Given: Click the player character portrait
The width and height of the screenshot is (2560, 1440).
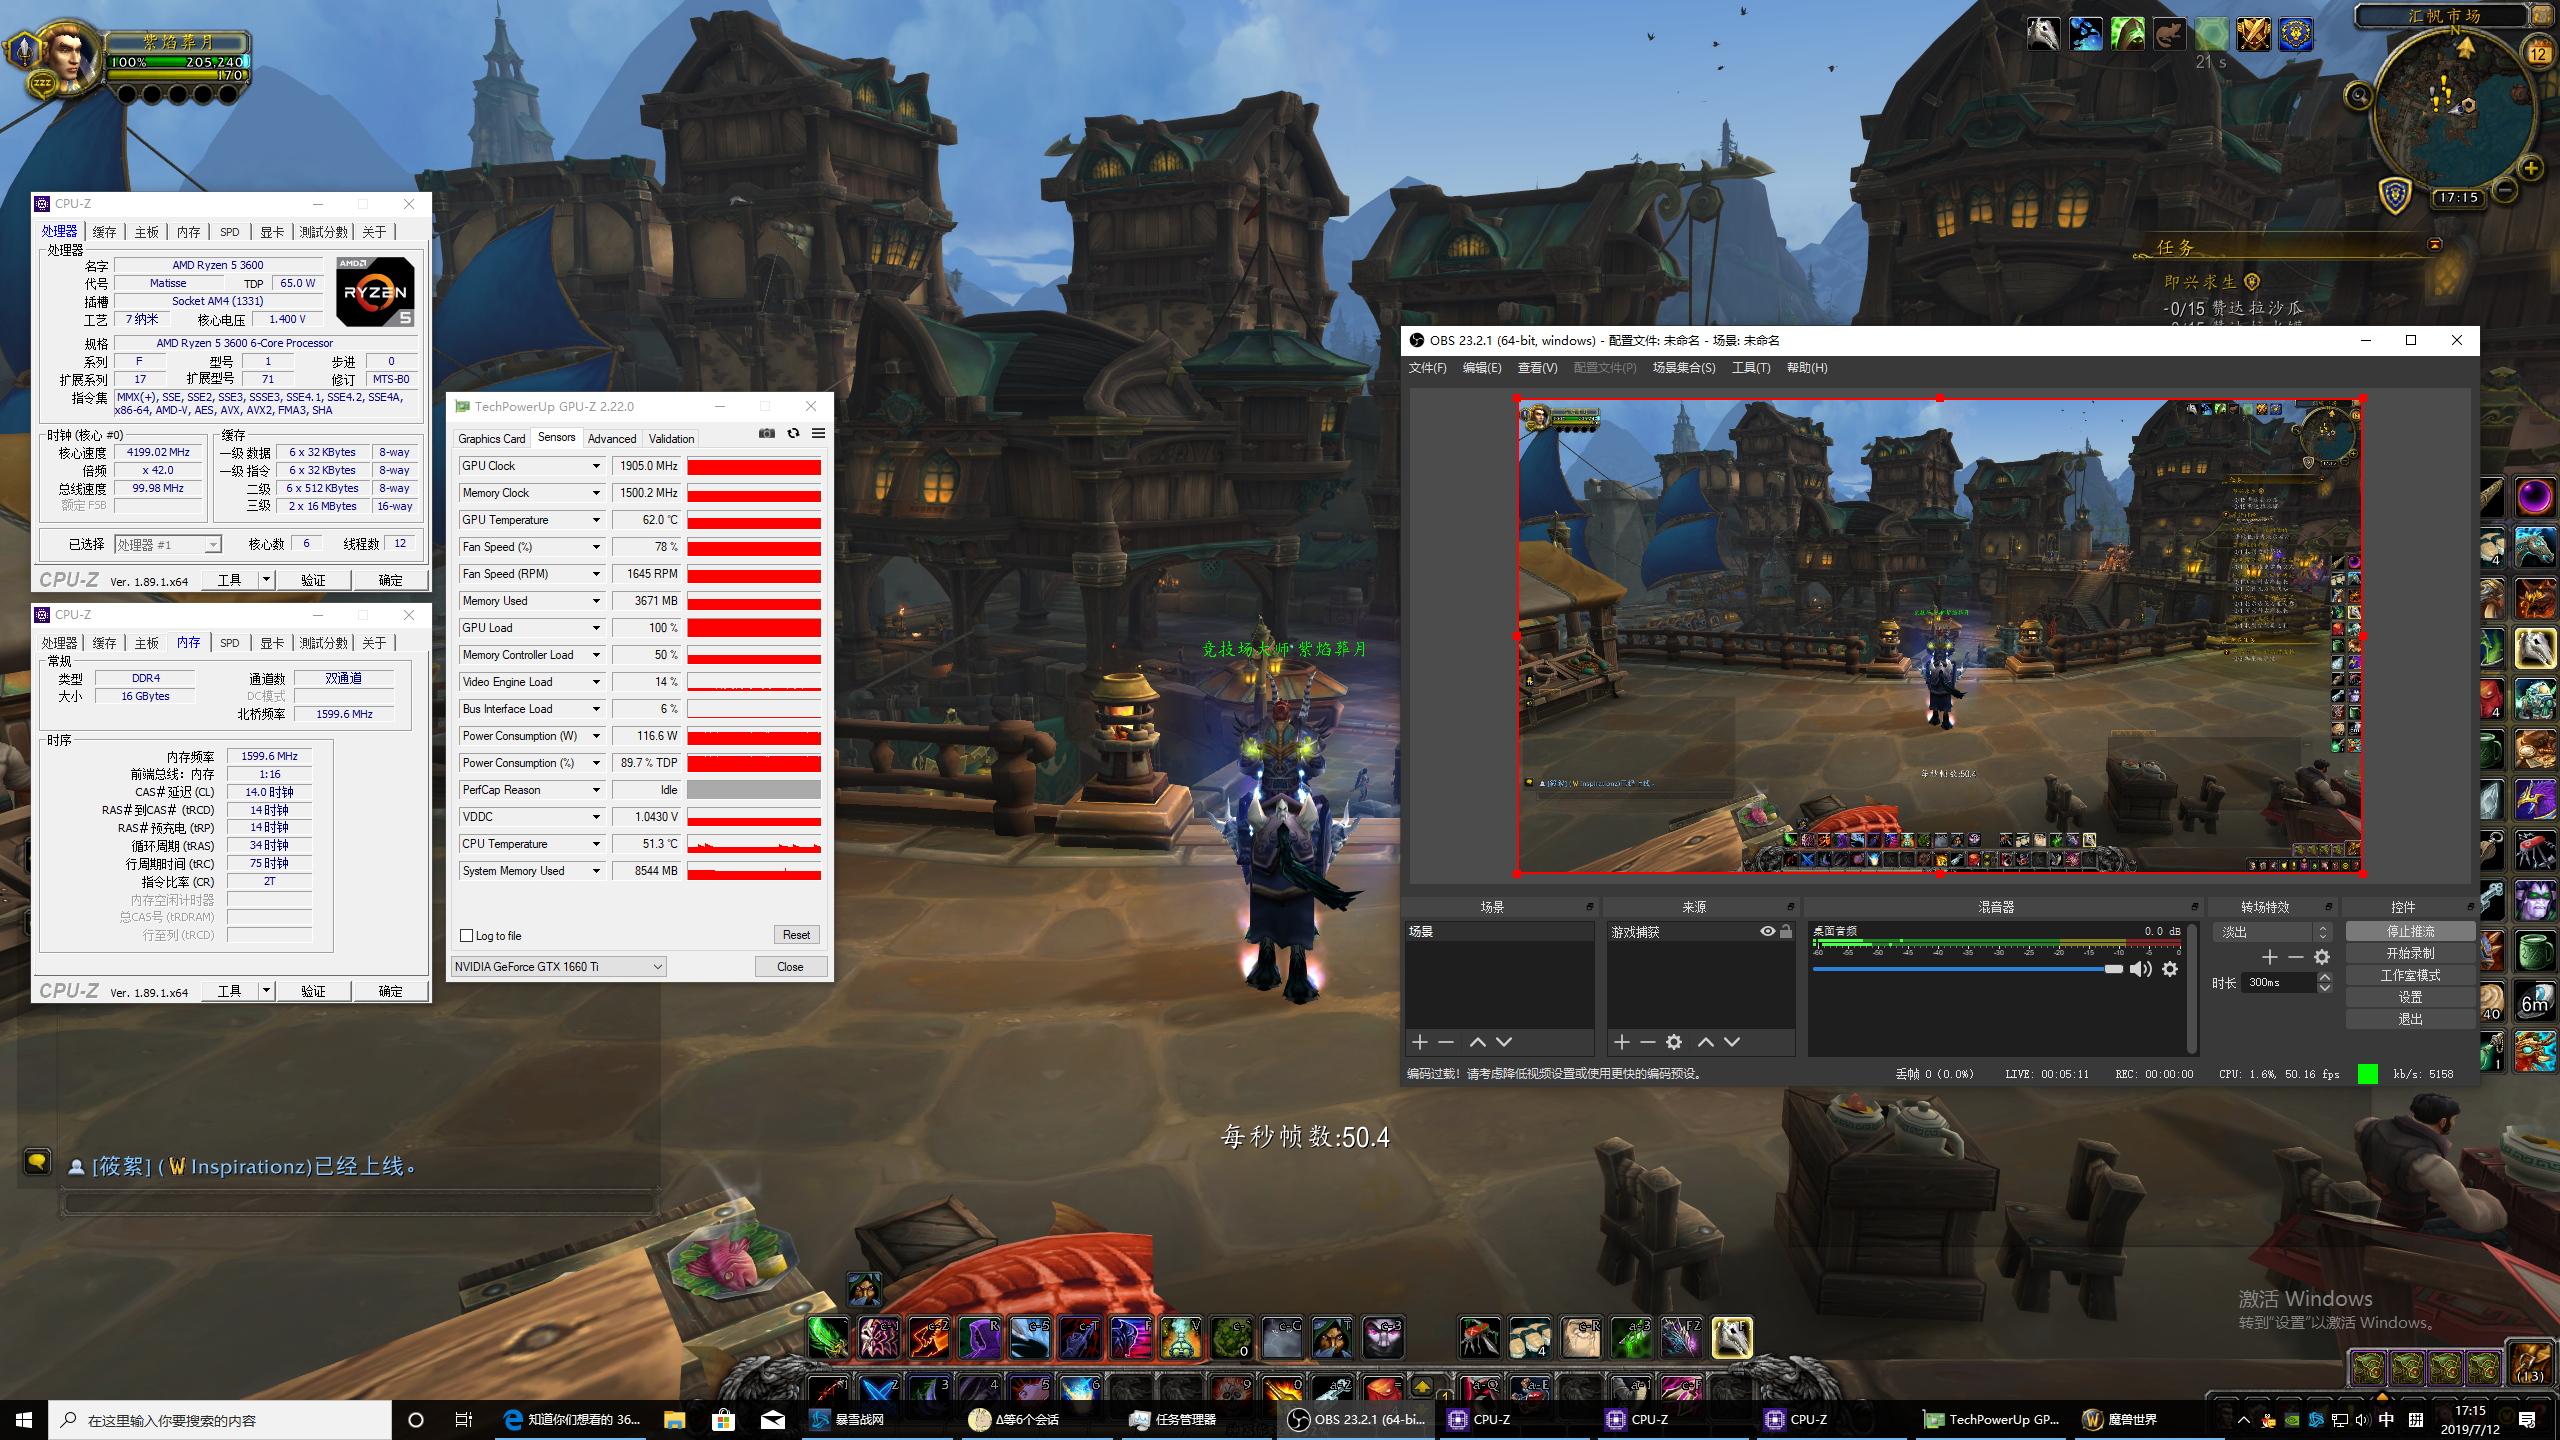Looking at the screenshot, I should click(66, 56).
